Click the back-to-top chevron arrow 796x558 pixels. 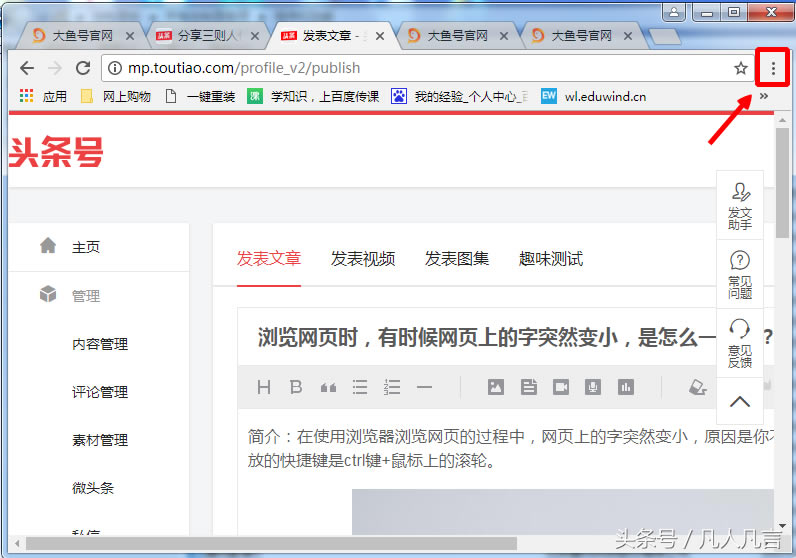coord(740,402)
